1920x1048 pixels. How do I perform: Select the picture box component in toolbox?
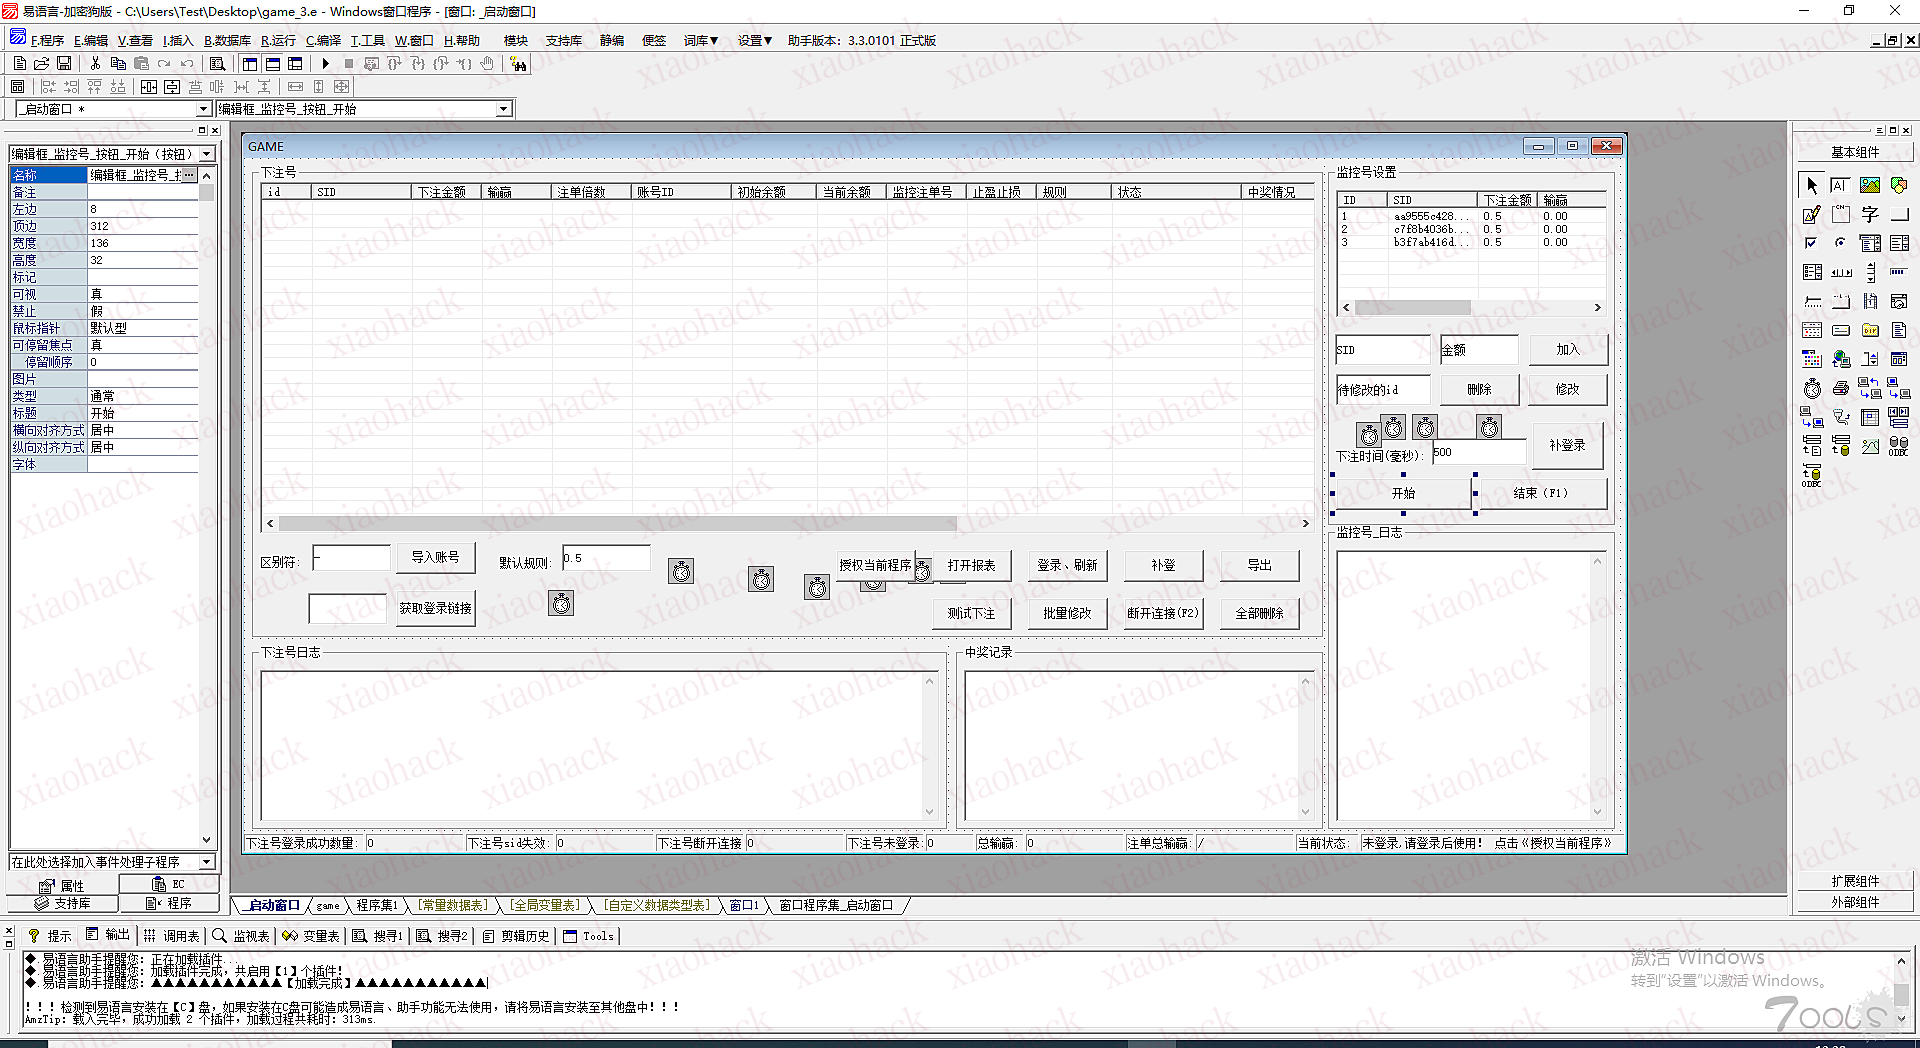click(x=1869, y=186)
